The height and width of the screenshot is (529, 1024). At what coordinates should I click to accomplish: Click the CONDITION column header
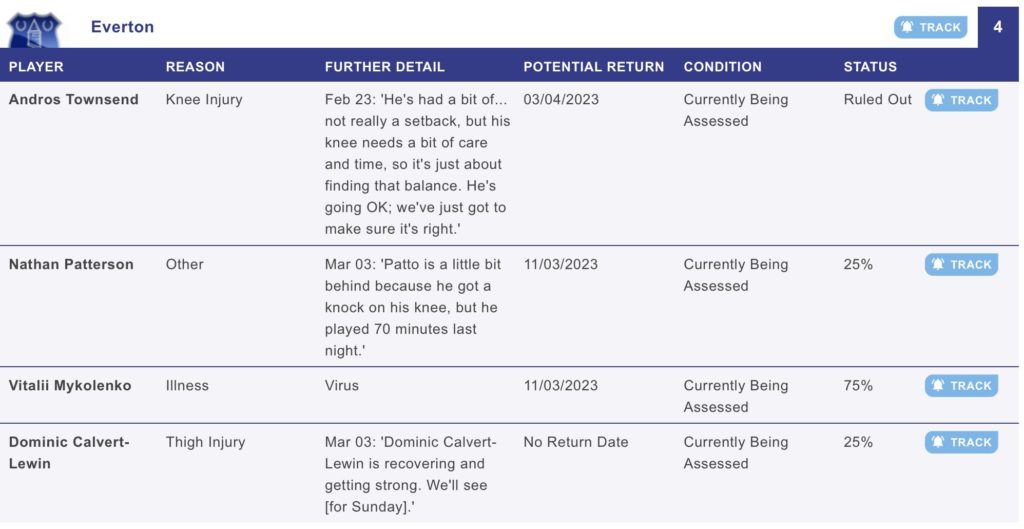coord(722,67)
